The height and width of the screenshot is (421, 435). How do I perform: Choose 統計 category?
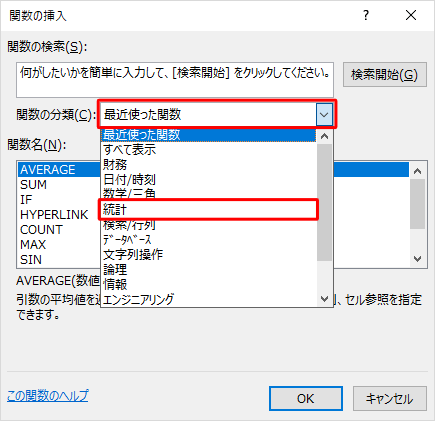click(209, 210)
